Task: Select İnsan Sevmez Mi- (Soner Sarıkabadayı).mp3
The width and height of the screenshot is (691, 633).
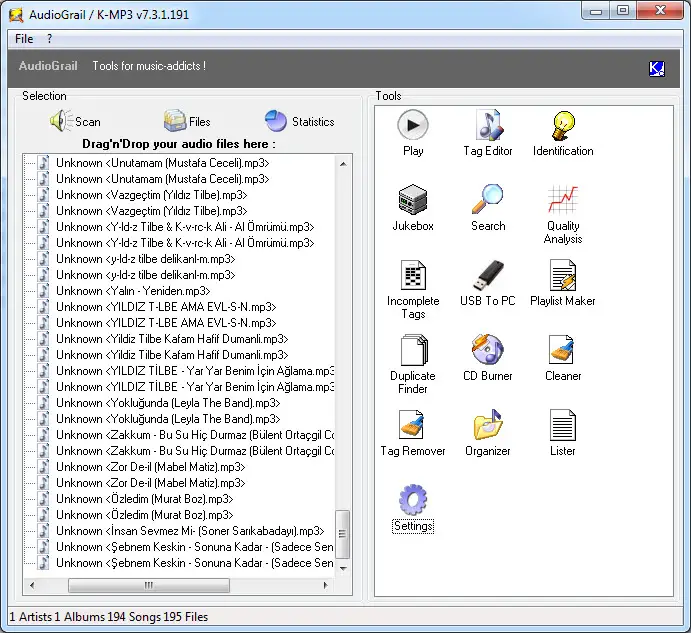Action: pos(190,531)
